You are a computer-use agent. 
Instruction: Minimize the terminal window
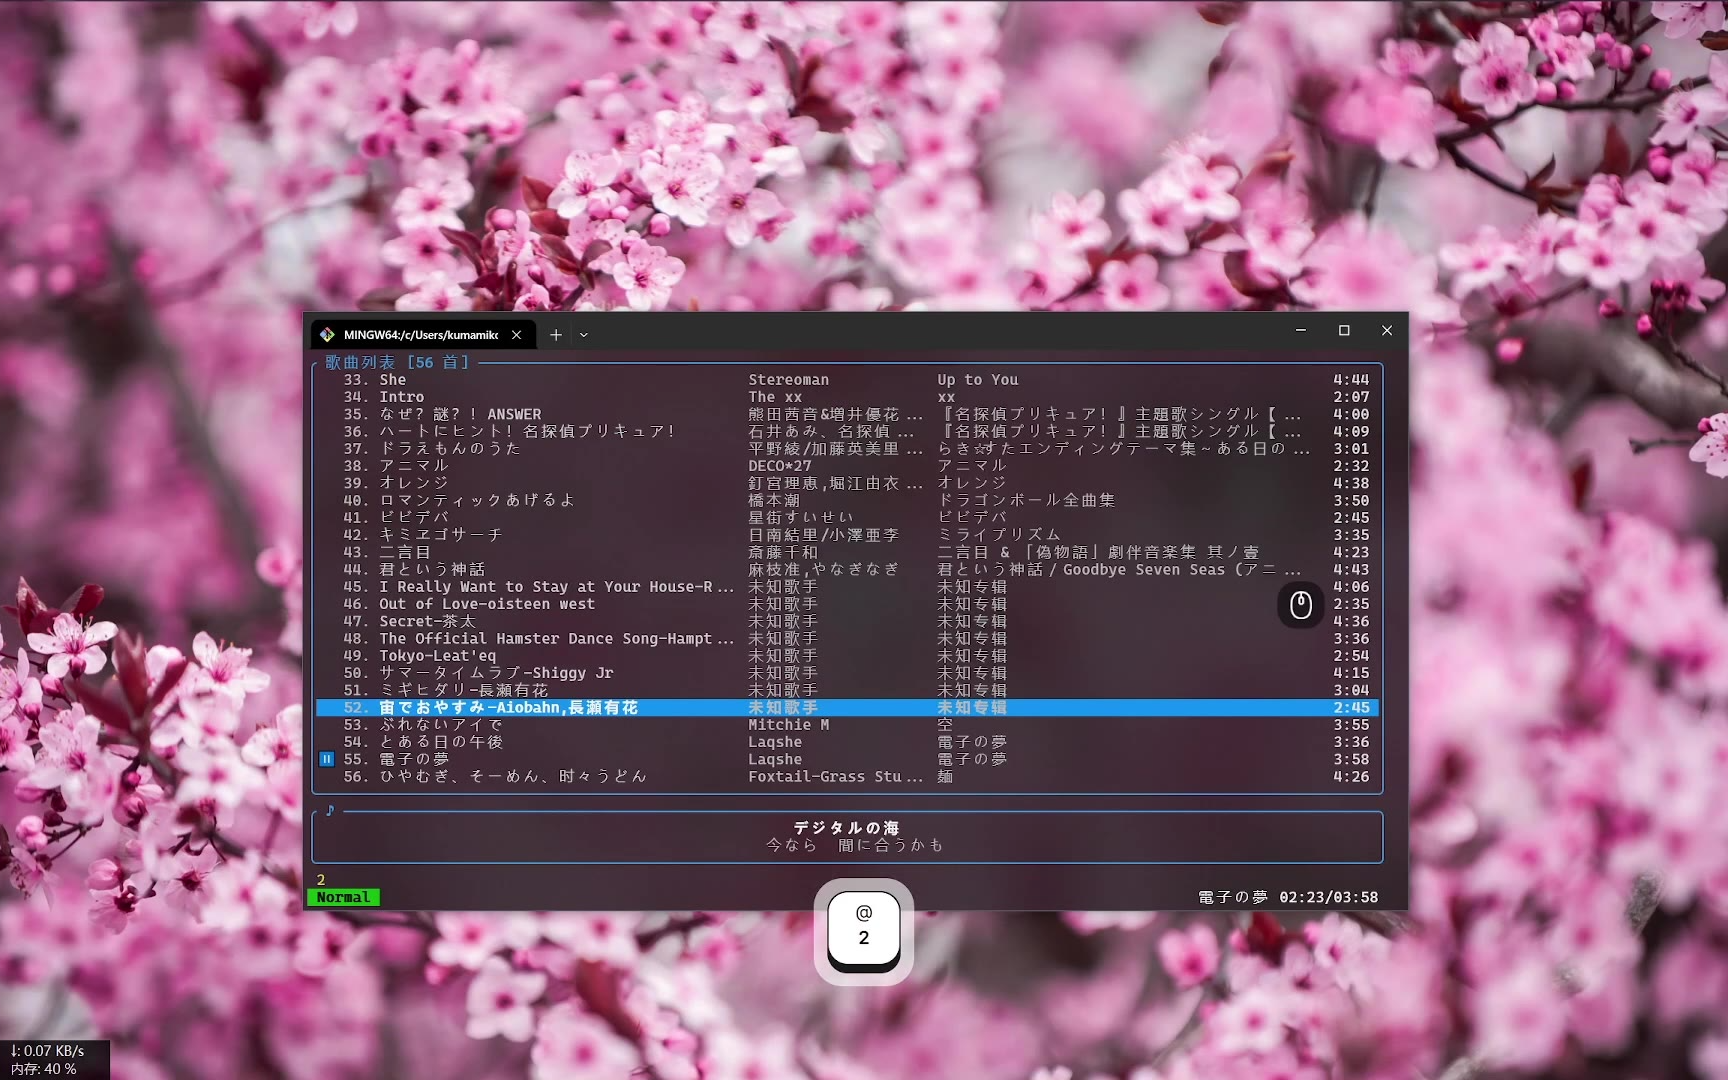(1300, 331)
